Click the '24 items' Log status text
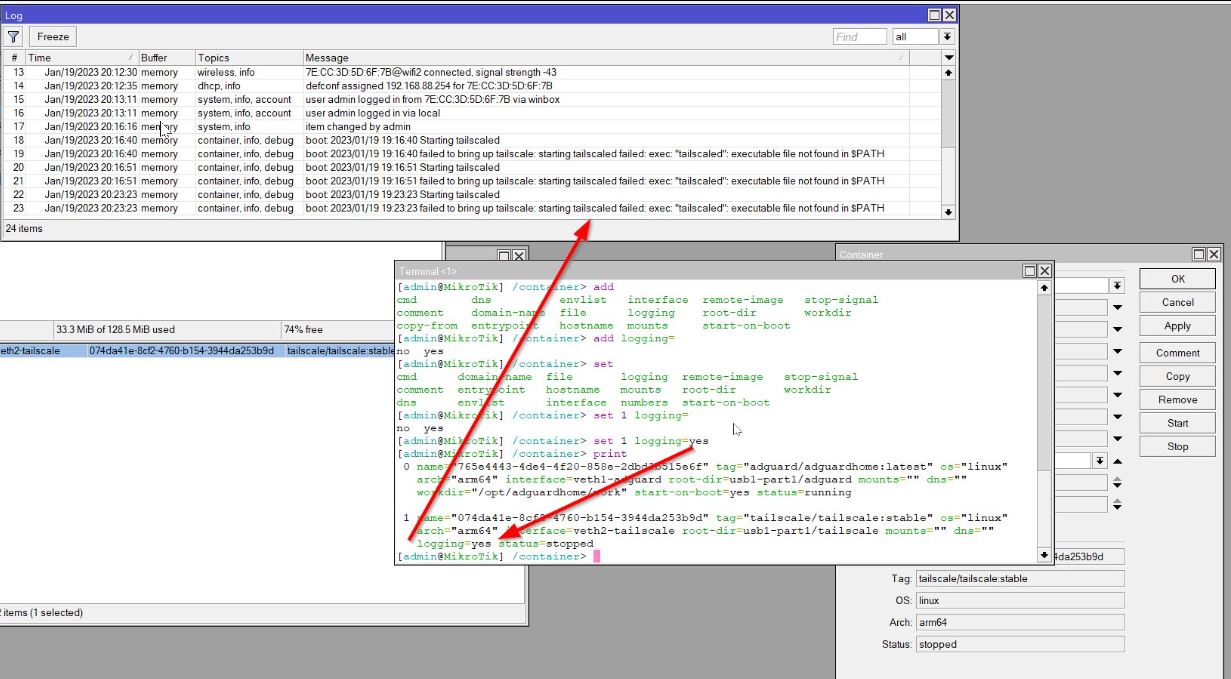1231x679 pixels. 24,229
